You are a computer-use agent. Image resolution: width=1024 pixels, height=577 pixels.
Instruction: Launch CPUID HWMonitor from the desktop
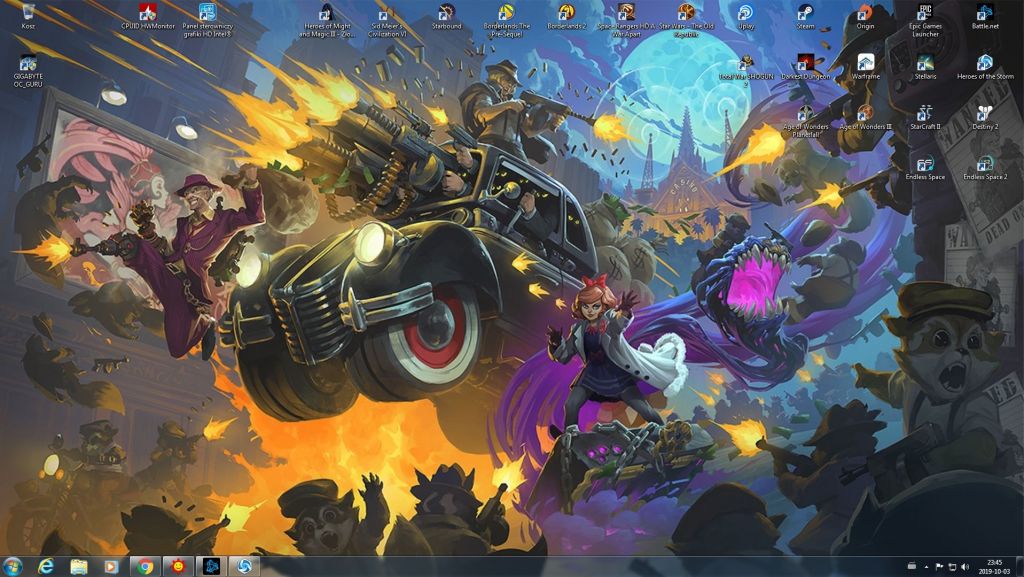[148, 16]
